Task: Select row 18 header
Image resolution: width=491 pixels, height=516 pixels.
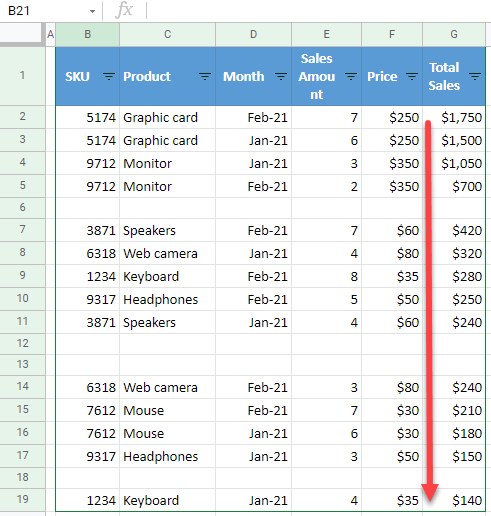Action: (22, 478)
